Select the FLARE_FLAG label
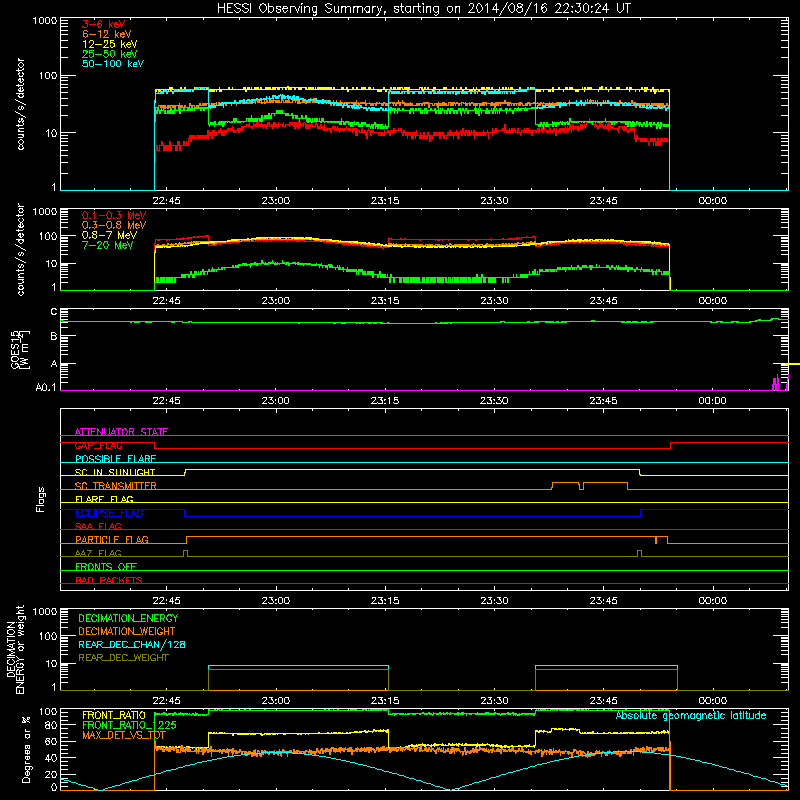This screenshot has height=800, width=800. coord(104,499)
